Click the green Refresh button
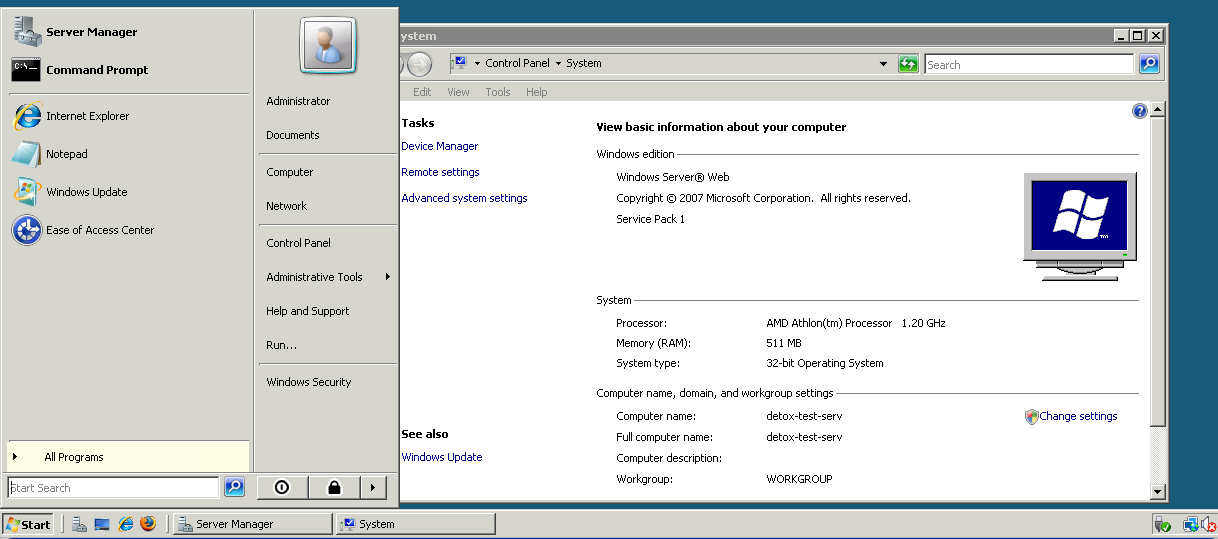Image resolution: width=1218 pixels, height=539 pixels. (x=908, y=64)
